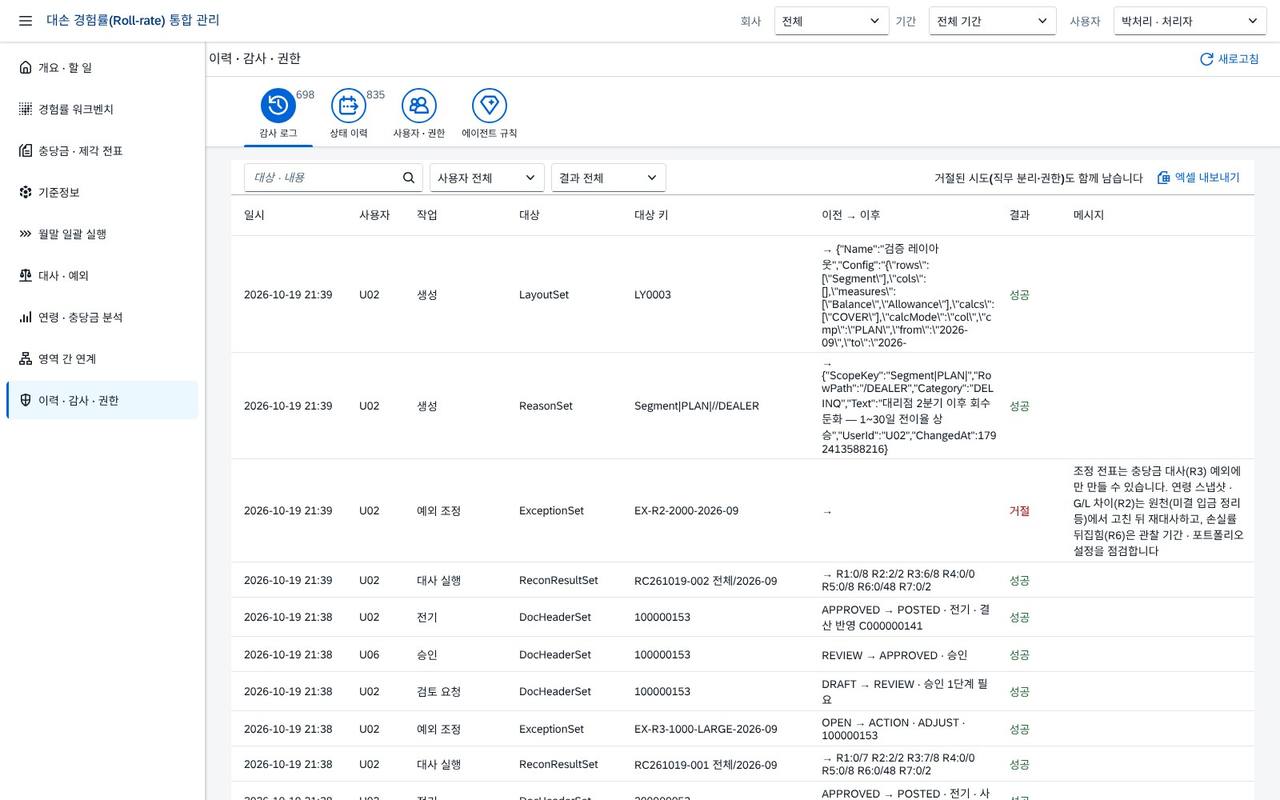Screen dimensions: 1280x800
Task: Open 연령 · 충당금 분석 in the sidebar
Action: 102,317
